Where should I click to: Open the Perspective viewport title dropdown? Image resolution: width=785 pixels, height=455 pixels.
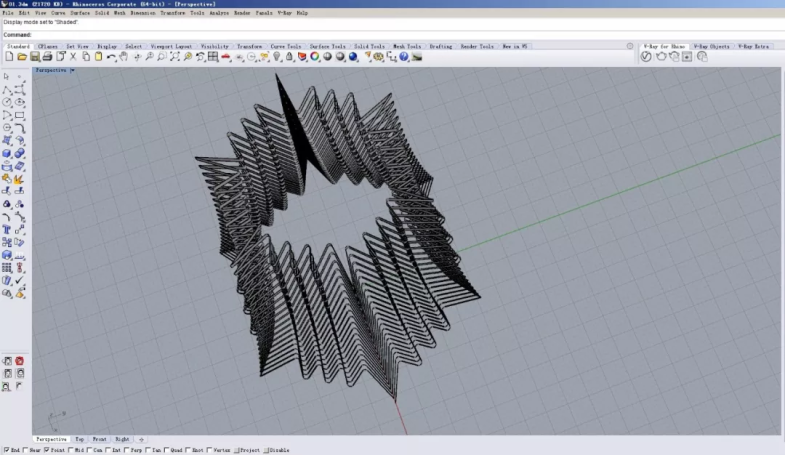(72, 71)
